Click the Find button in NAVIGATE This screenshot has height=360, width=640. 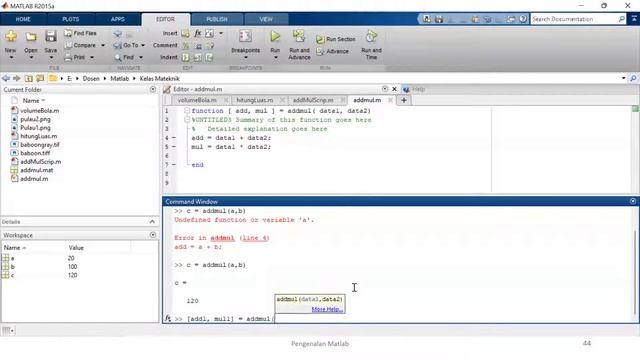tap(124, 58)
